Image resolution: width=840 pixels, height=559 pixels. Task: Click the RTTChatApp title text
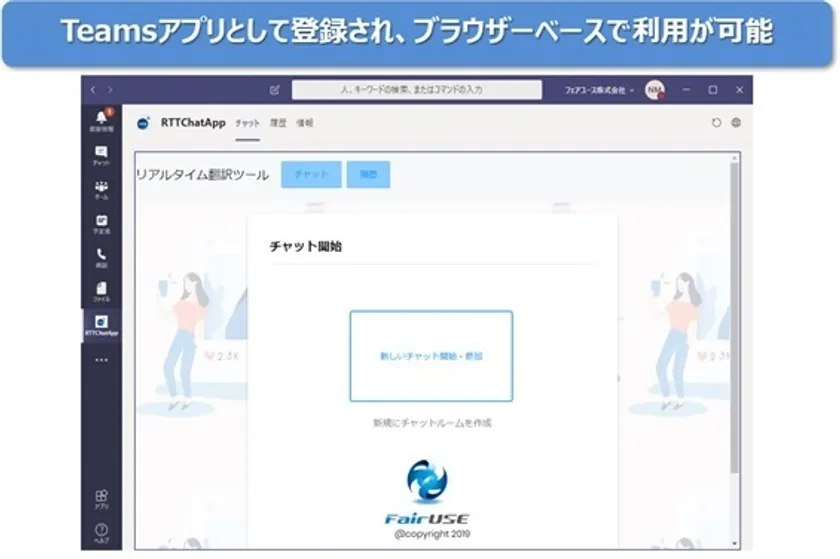click(x=193, y=123)
